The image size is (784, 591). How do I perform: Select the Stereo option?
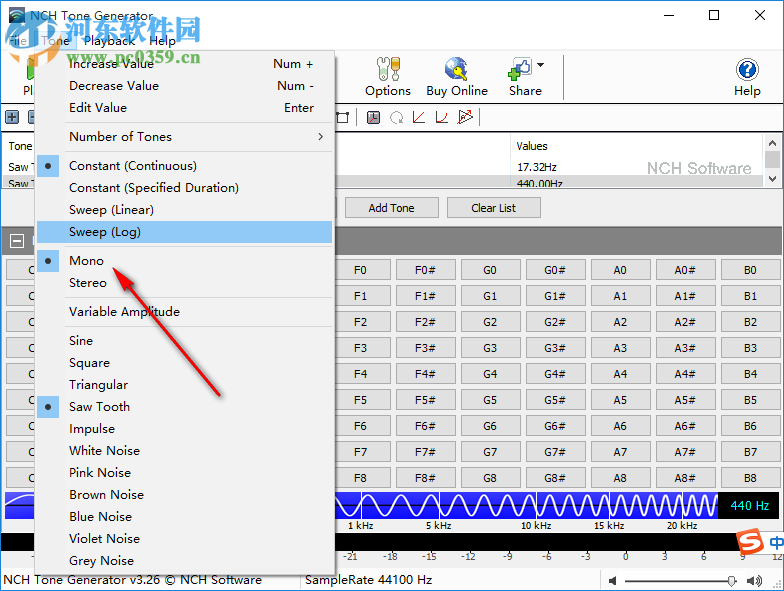tap(88, 283)
